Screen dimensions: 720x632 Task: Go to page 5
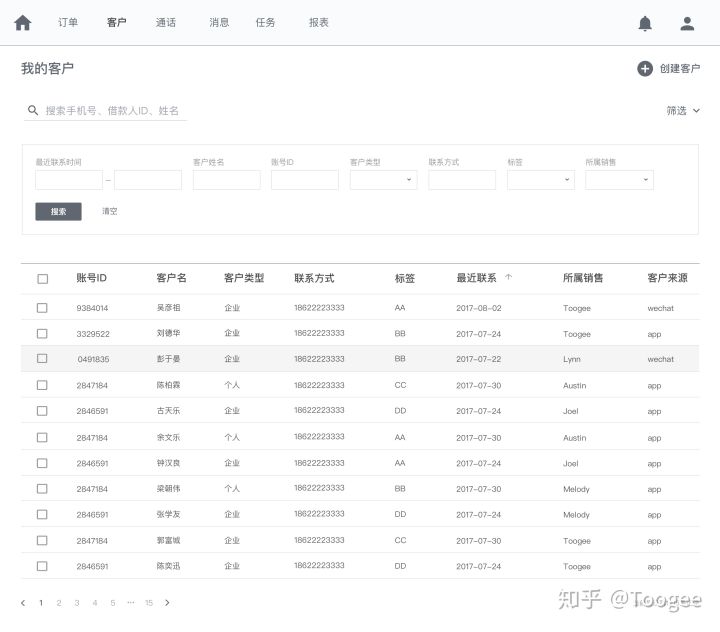coord(112,603)
